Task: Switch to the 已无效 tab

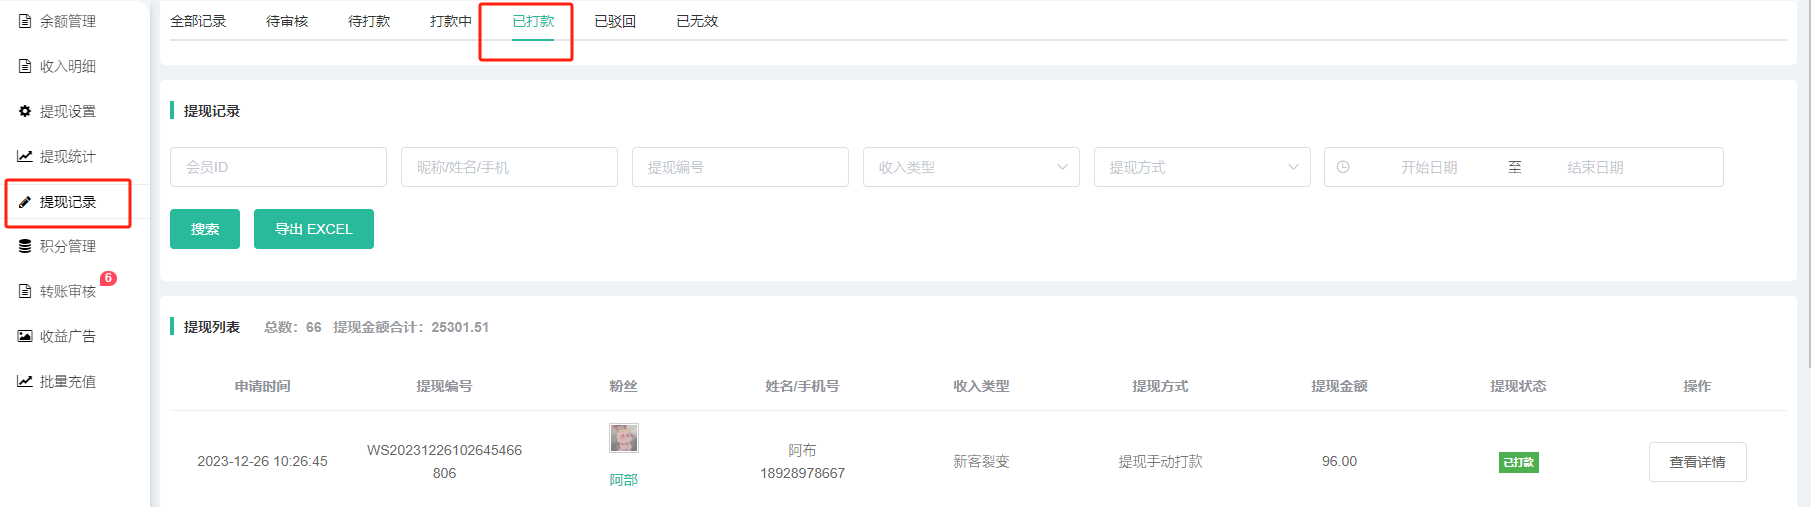Action: coord(697,21)
